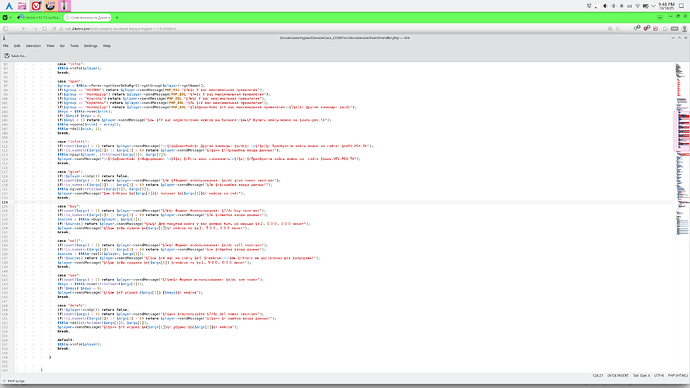Open the Tools menu
Image resolution: width=690 pixels, height=388 pixels.
pos(74,46)
